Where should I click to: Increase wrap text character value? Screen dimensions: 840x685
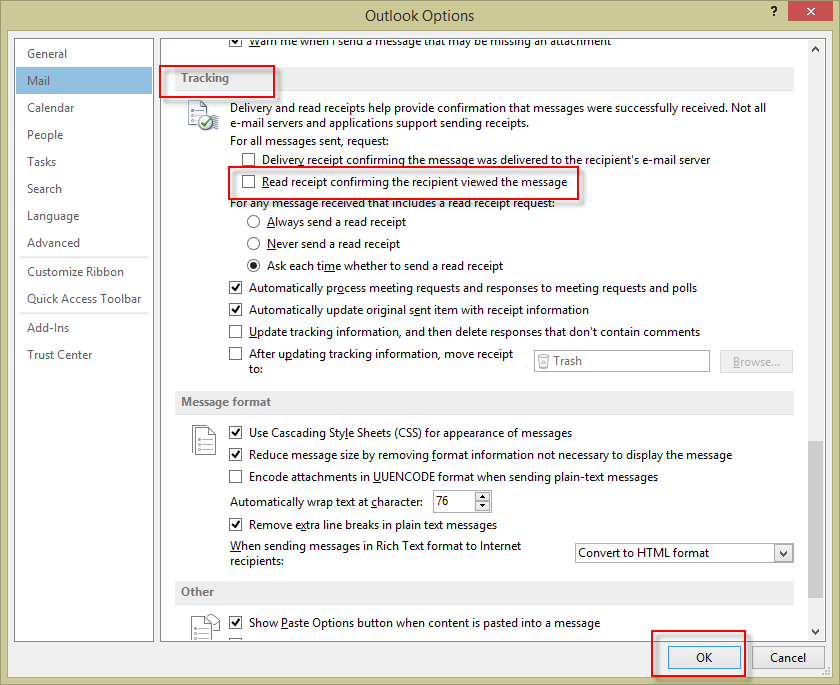tap(482, 496)
